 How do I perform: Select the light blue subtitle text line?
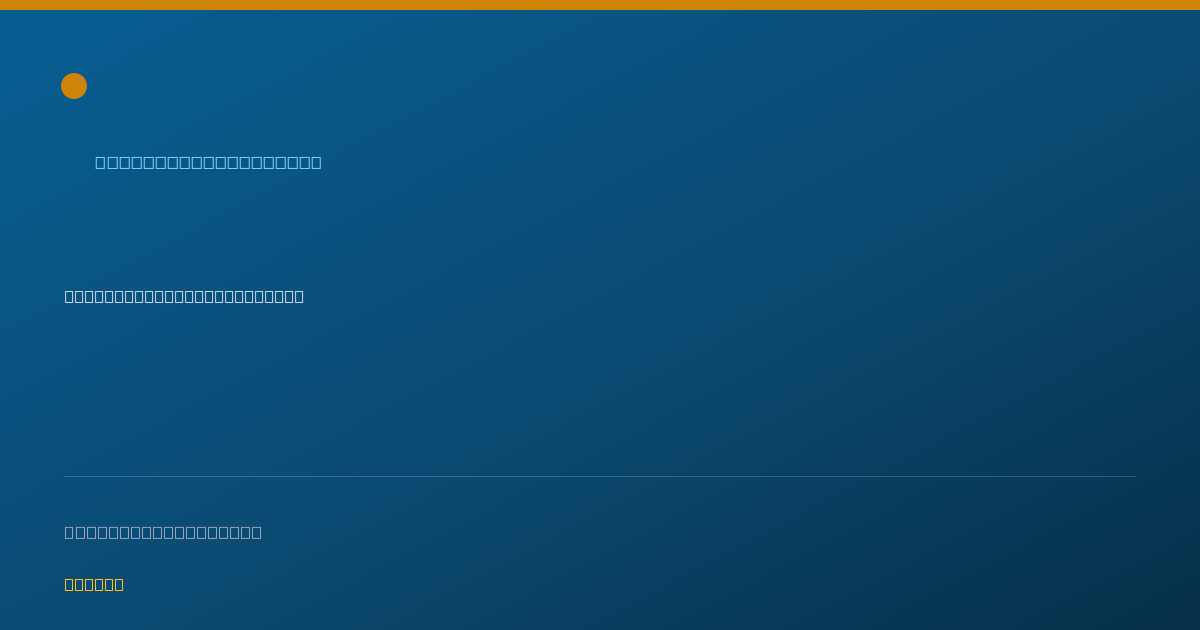coord(208,162)
